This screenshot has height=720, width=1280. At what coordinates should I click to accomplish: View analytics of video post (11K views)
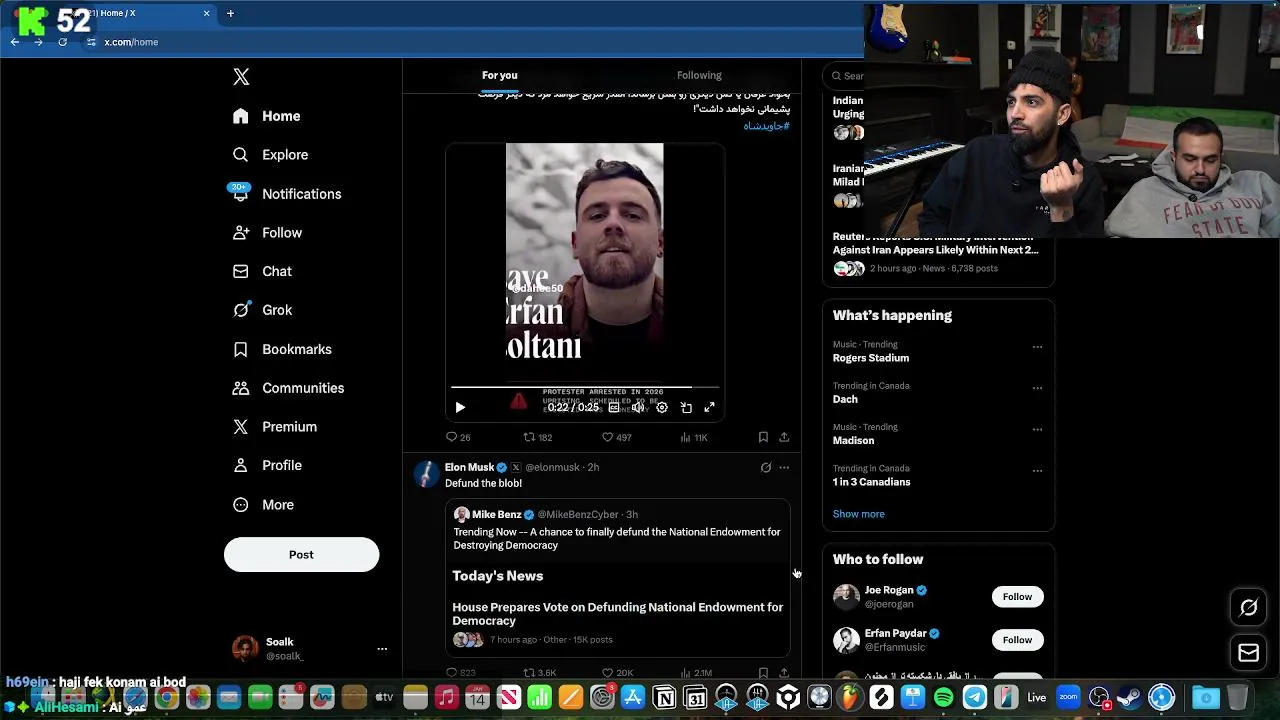click(694, 437)
